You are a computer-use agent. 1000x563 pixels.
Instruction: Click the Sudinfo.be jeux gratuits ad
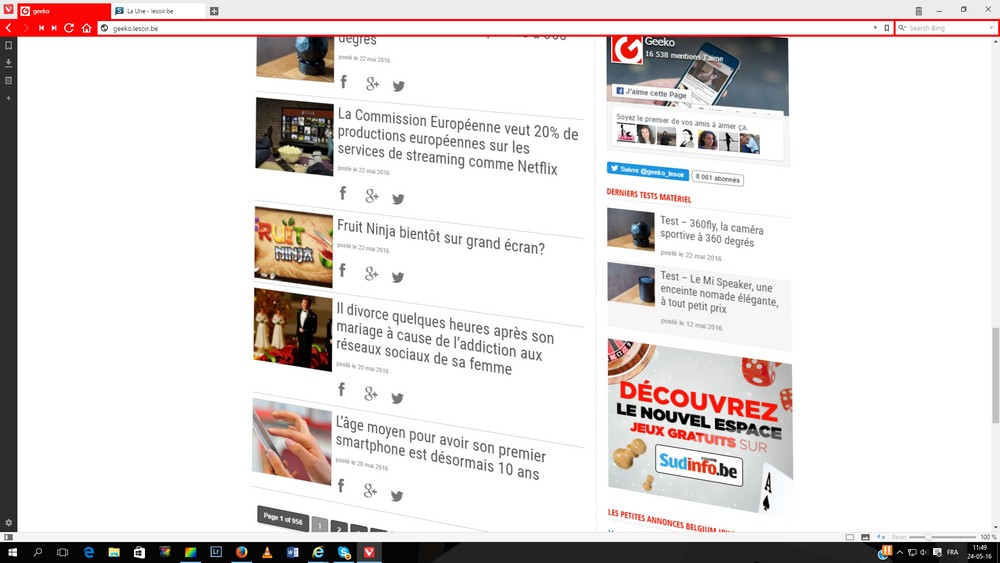pos(700,425)
